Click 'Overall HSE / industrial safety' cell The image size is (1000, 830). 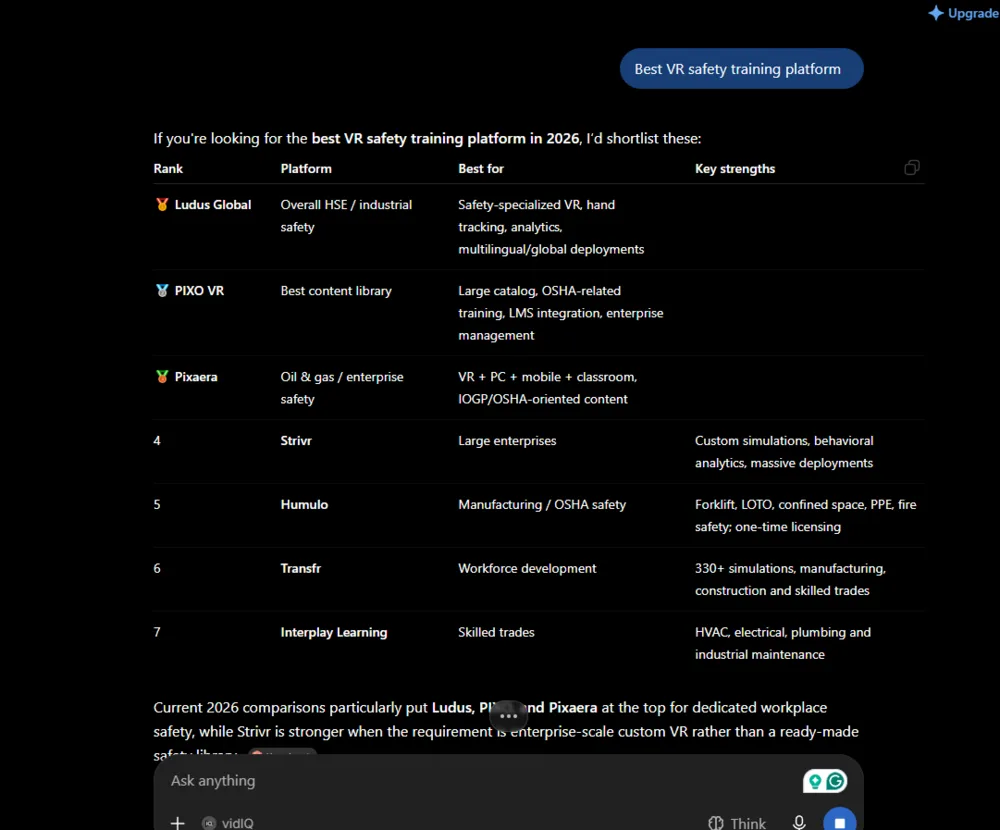(346, 216)
